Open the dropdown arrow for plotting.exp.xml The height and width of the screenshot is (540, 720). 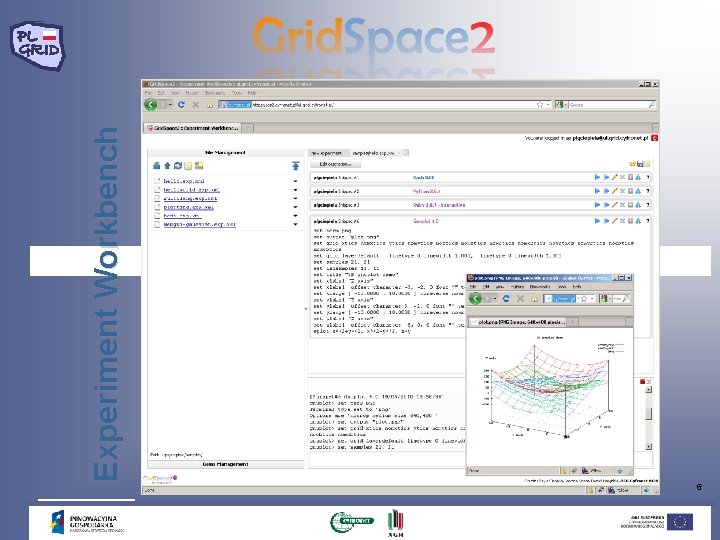pos(295,208)
